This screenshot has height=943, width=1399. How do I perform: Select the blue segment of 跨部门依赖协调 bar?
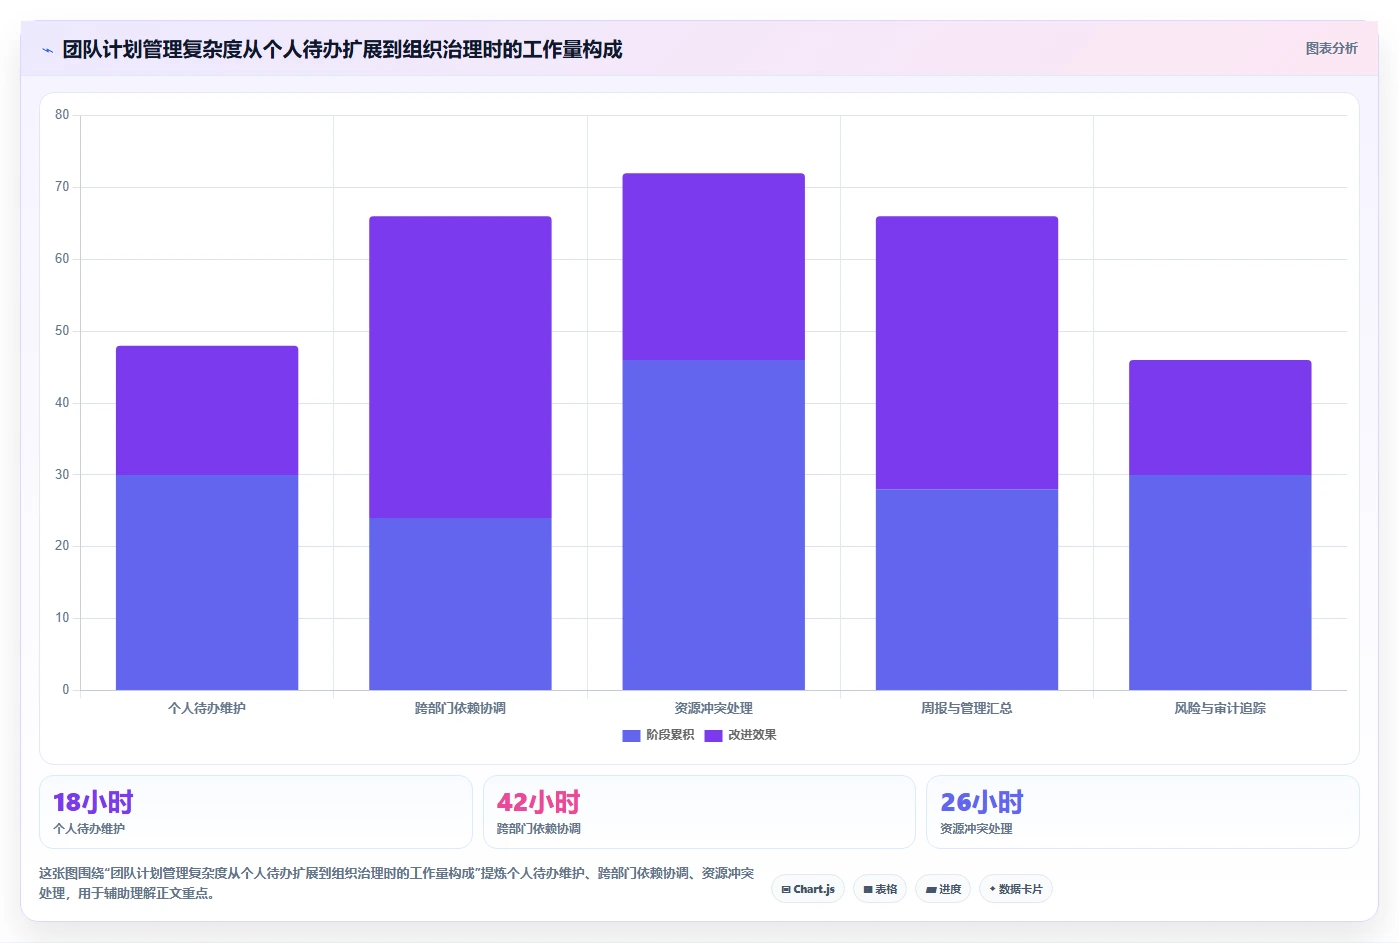460,604
